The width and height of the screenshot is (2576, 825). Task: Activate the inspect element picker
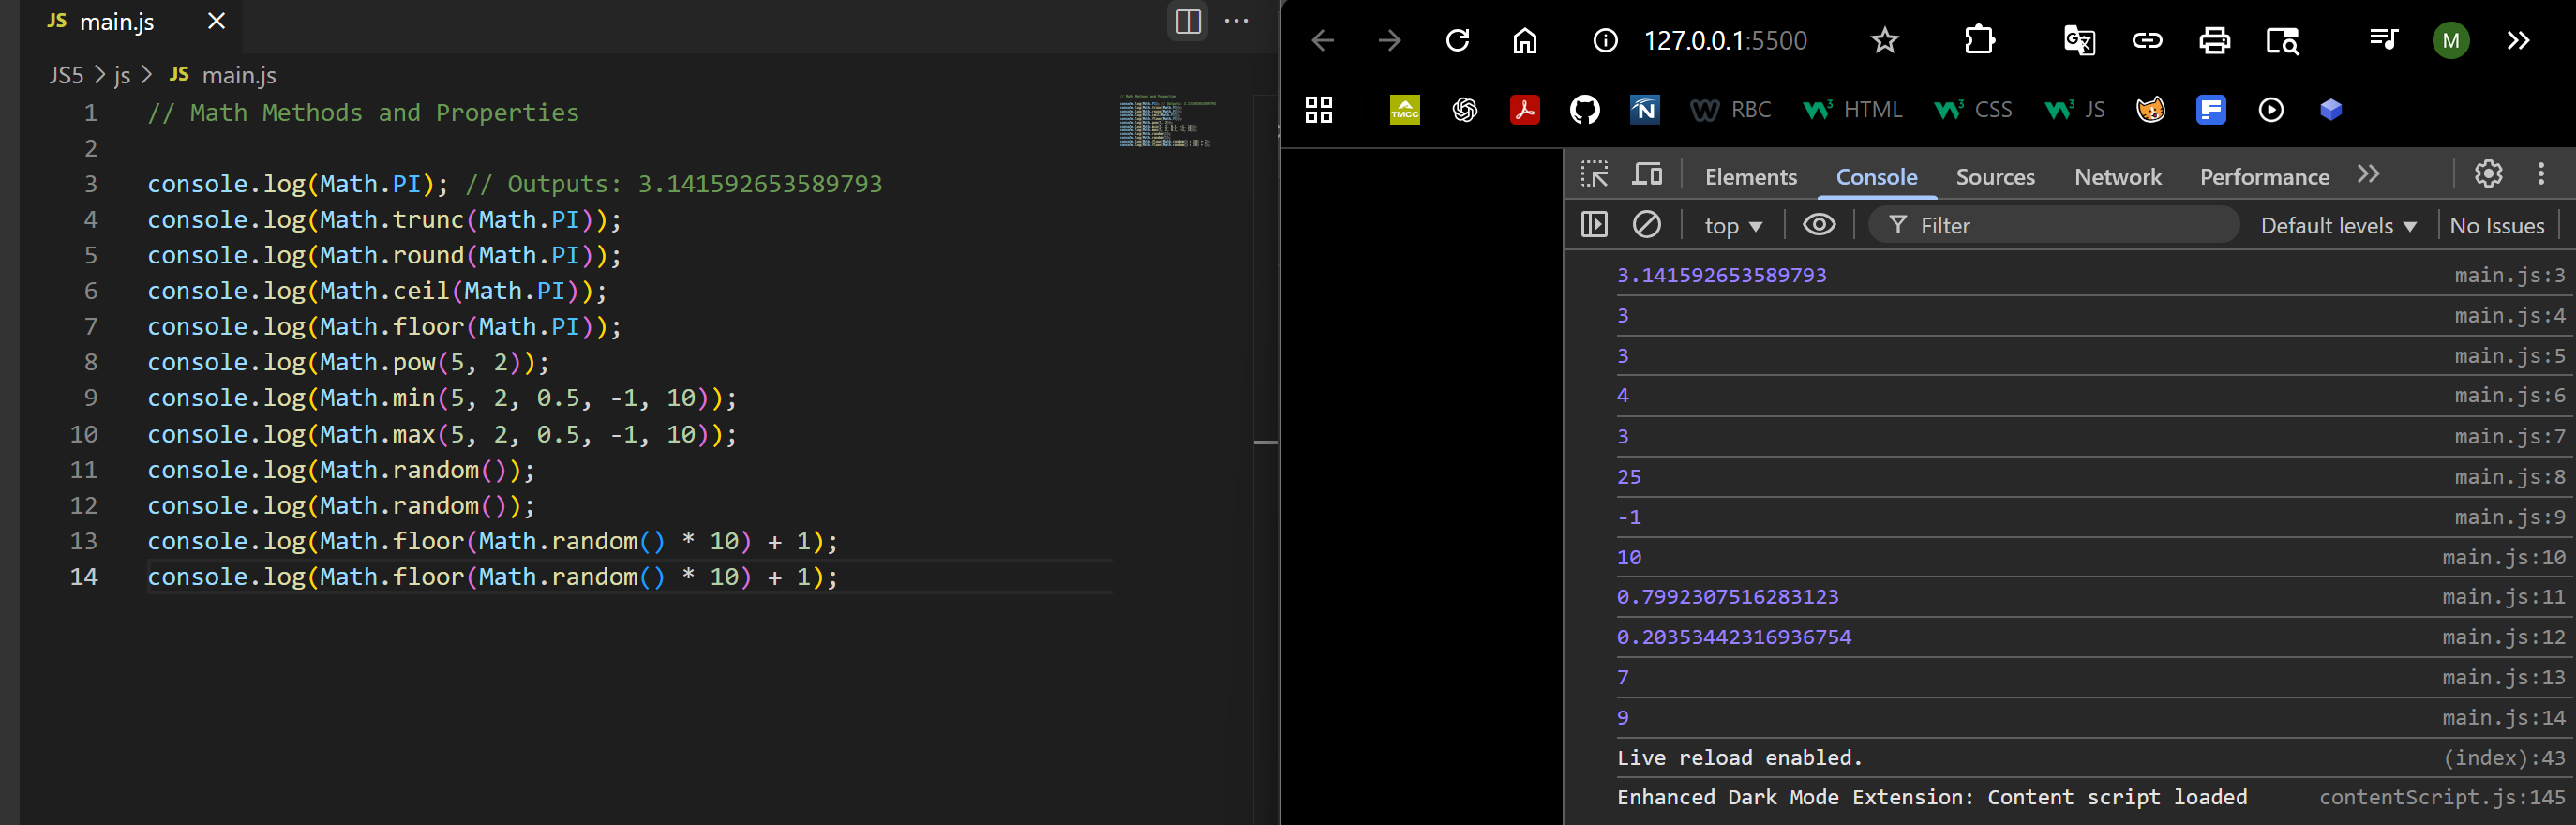[x=1594, y=175]
